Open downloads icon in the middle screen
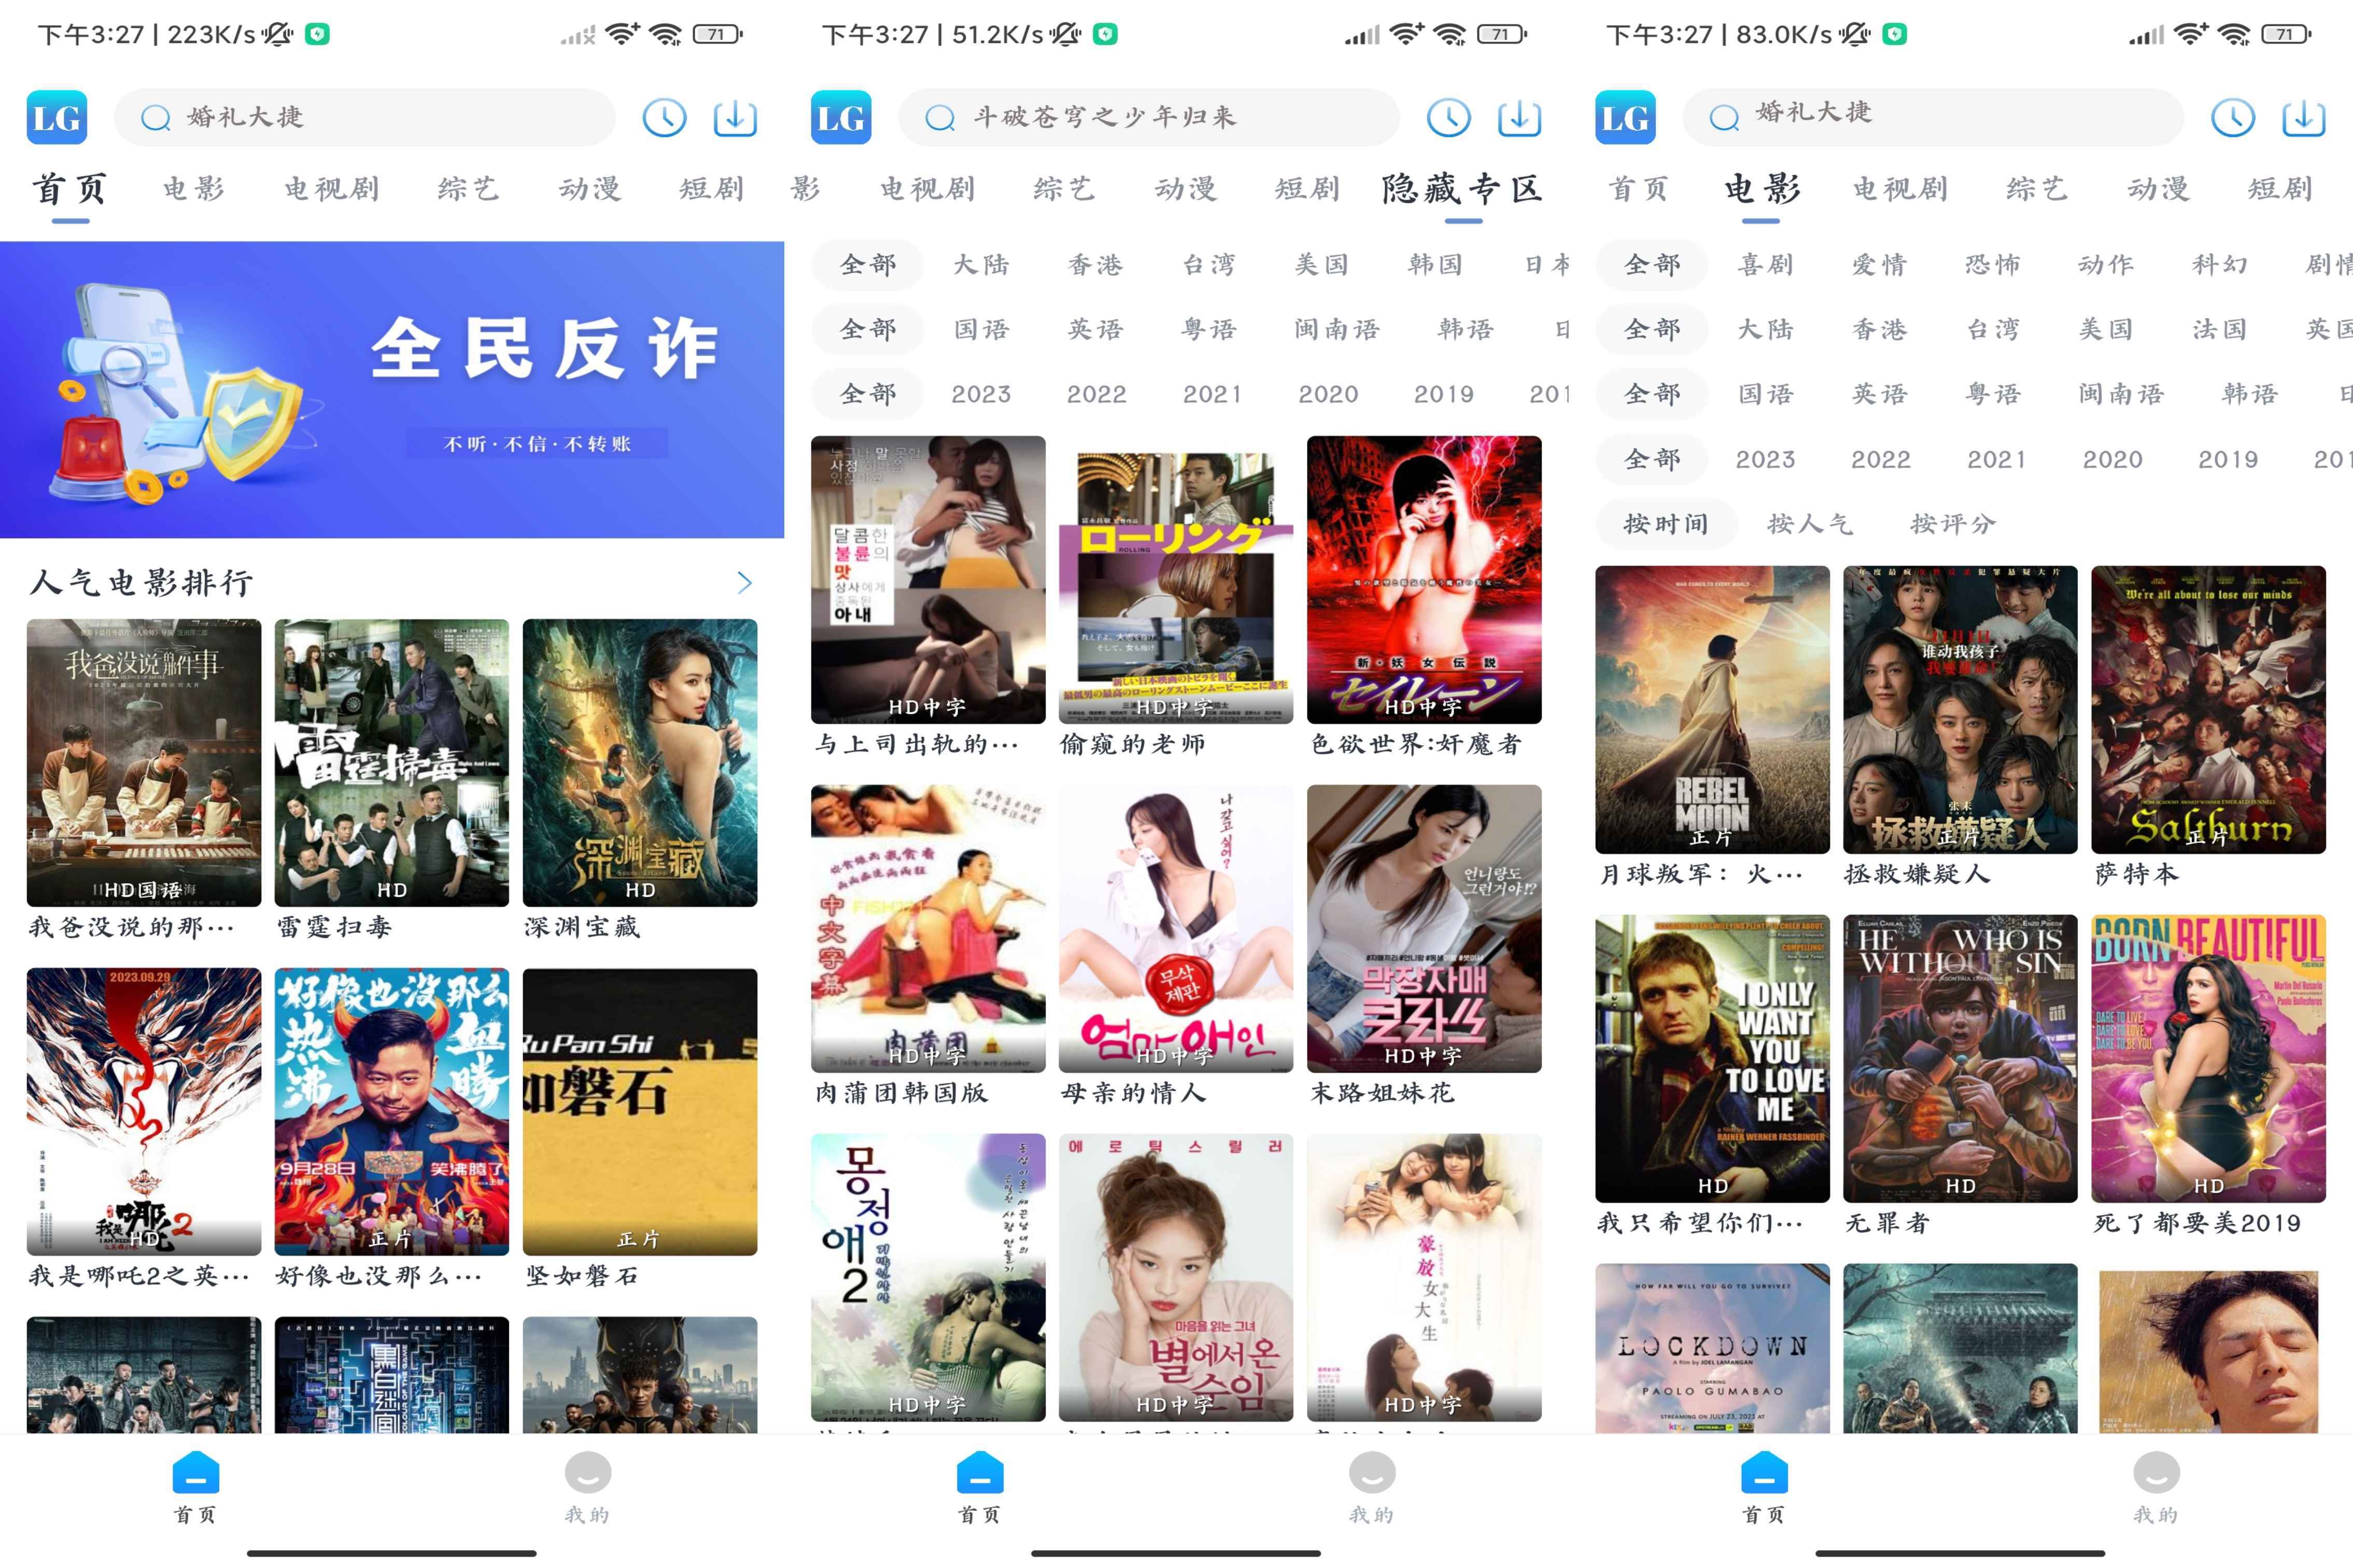The width and height of the screenshot is (2353, 1568). point(1519,118)
